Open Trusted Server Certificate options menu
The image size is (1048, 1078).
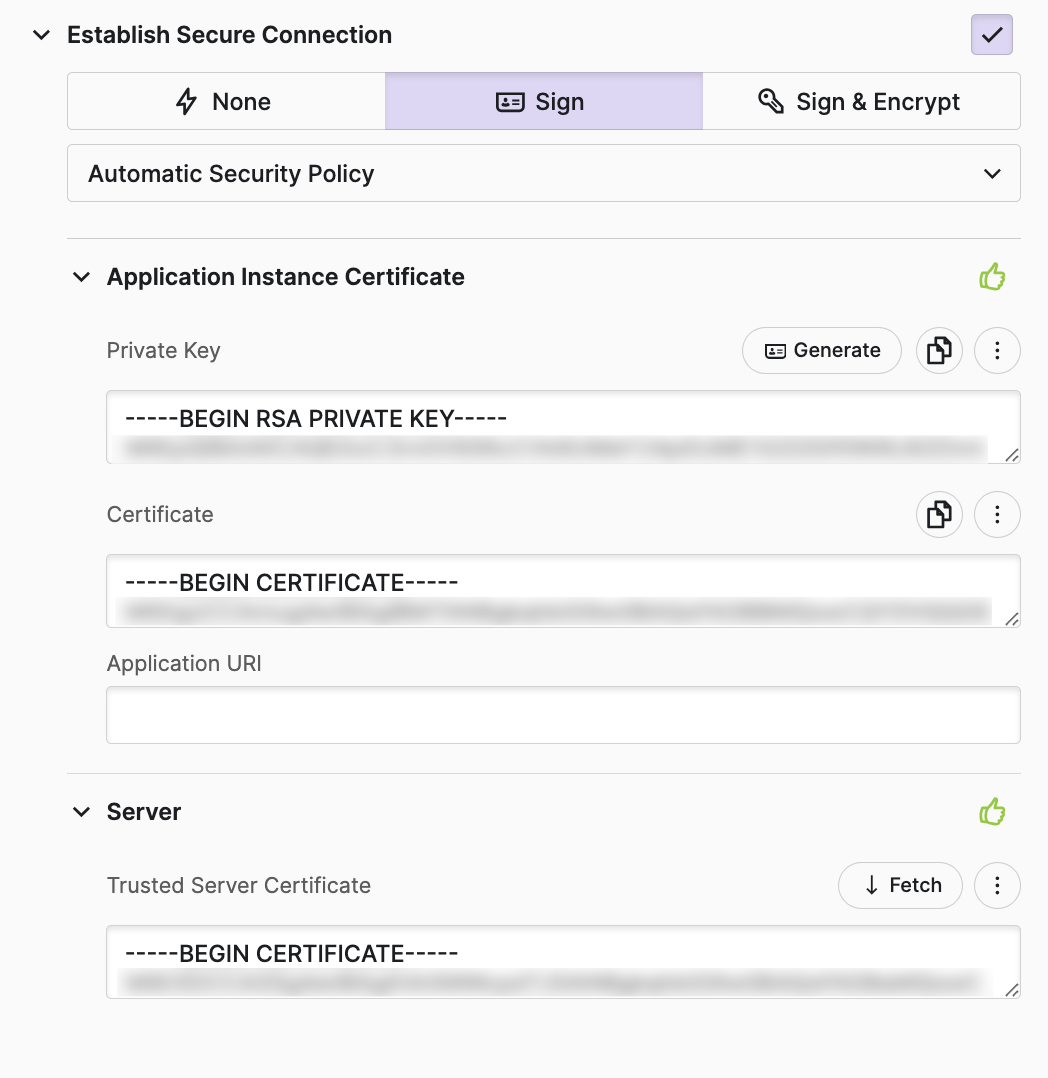(997, 886)
